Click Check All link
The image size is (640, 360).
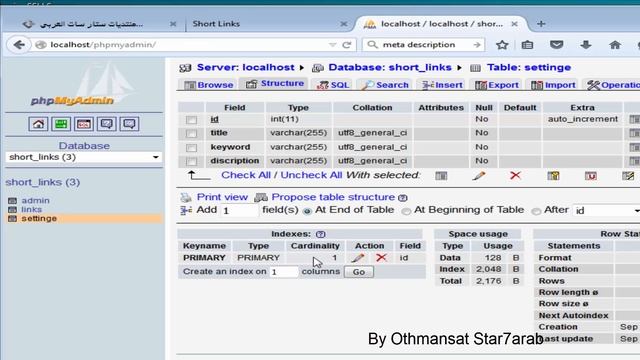(x=246, y=175)
